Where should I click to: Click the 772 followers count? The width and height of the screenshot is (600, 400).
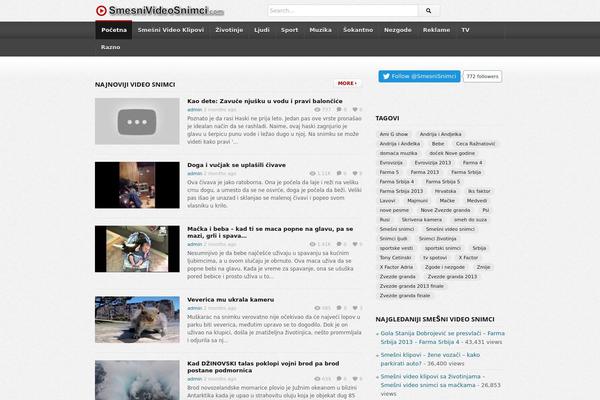(x=483, y=76)
